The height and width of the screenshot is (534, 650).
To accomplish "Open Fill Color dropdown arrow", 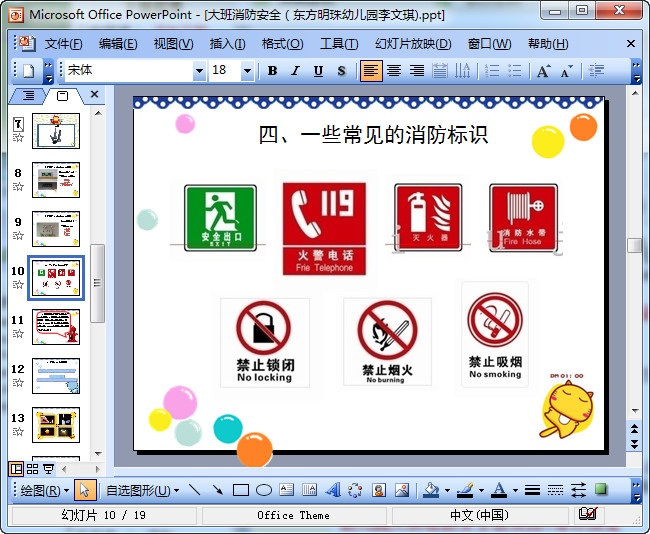I will (x=447, y=490).
